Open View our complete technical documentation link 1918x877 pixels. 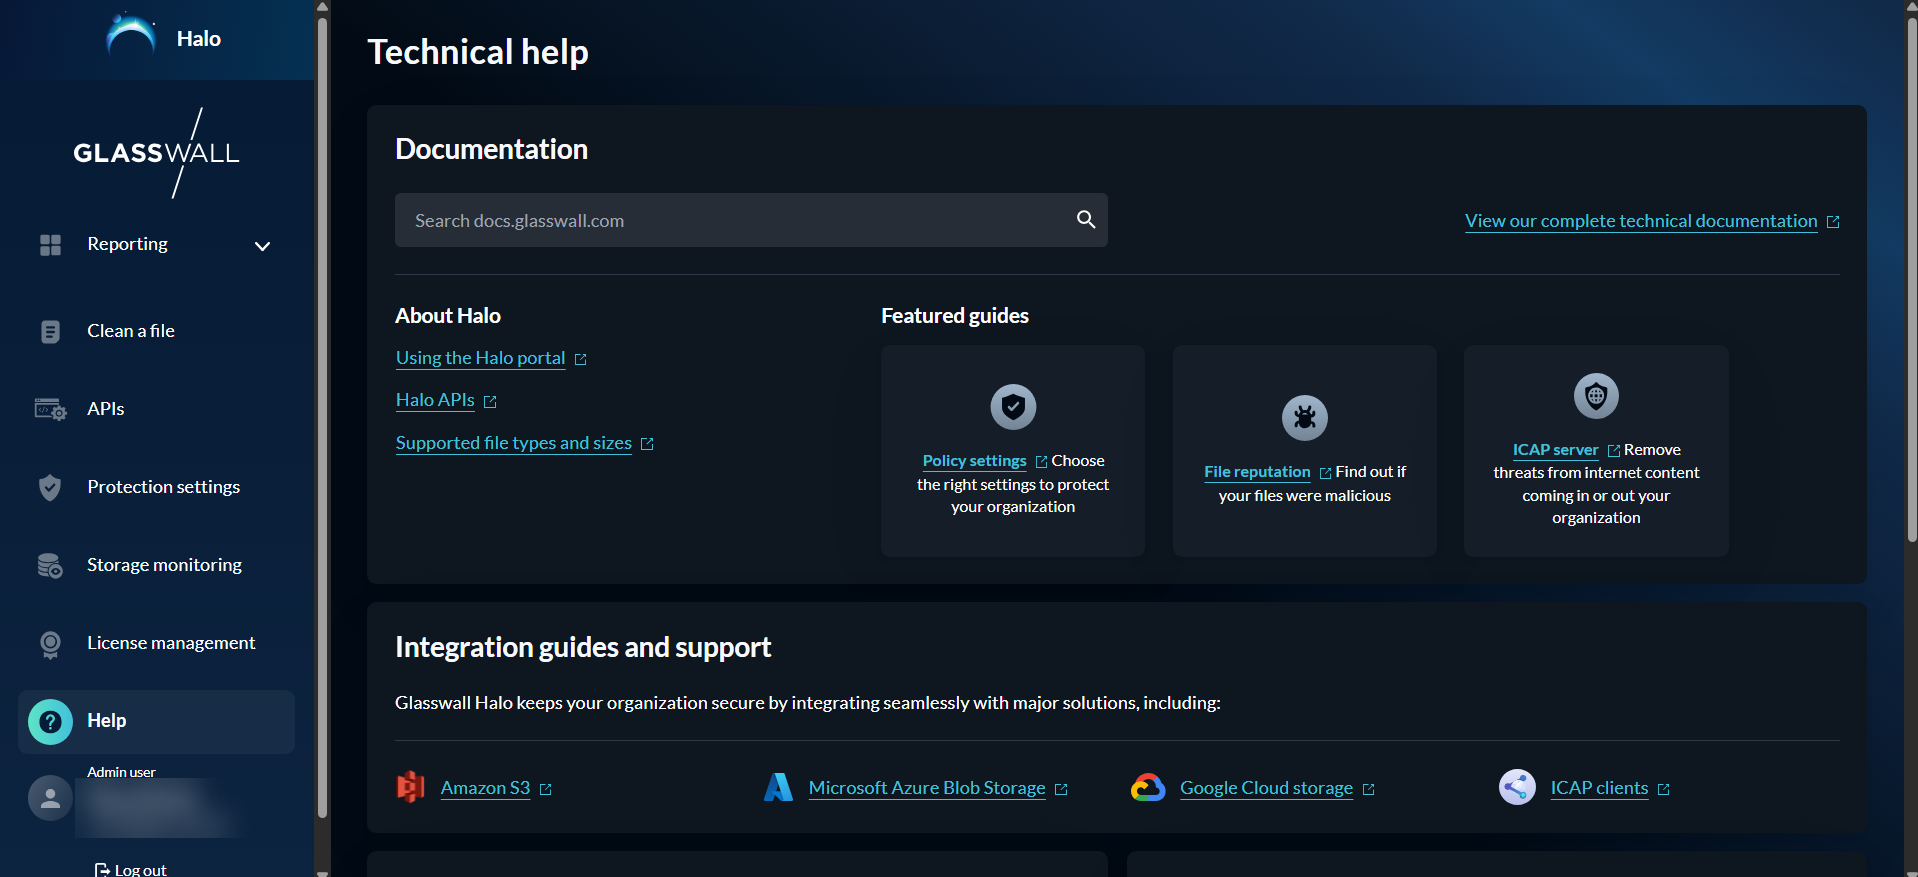coord(1640,221)
